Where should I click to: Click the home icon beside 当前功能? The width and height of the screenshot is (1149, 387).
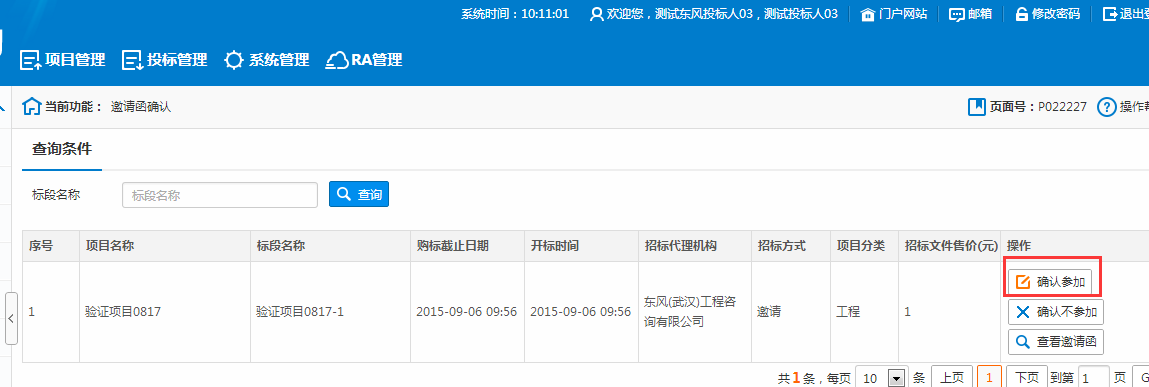32,107
